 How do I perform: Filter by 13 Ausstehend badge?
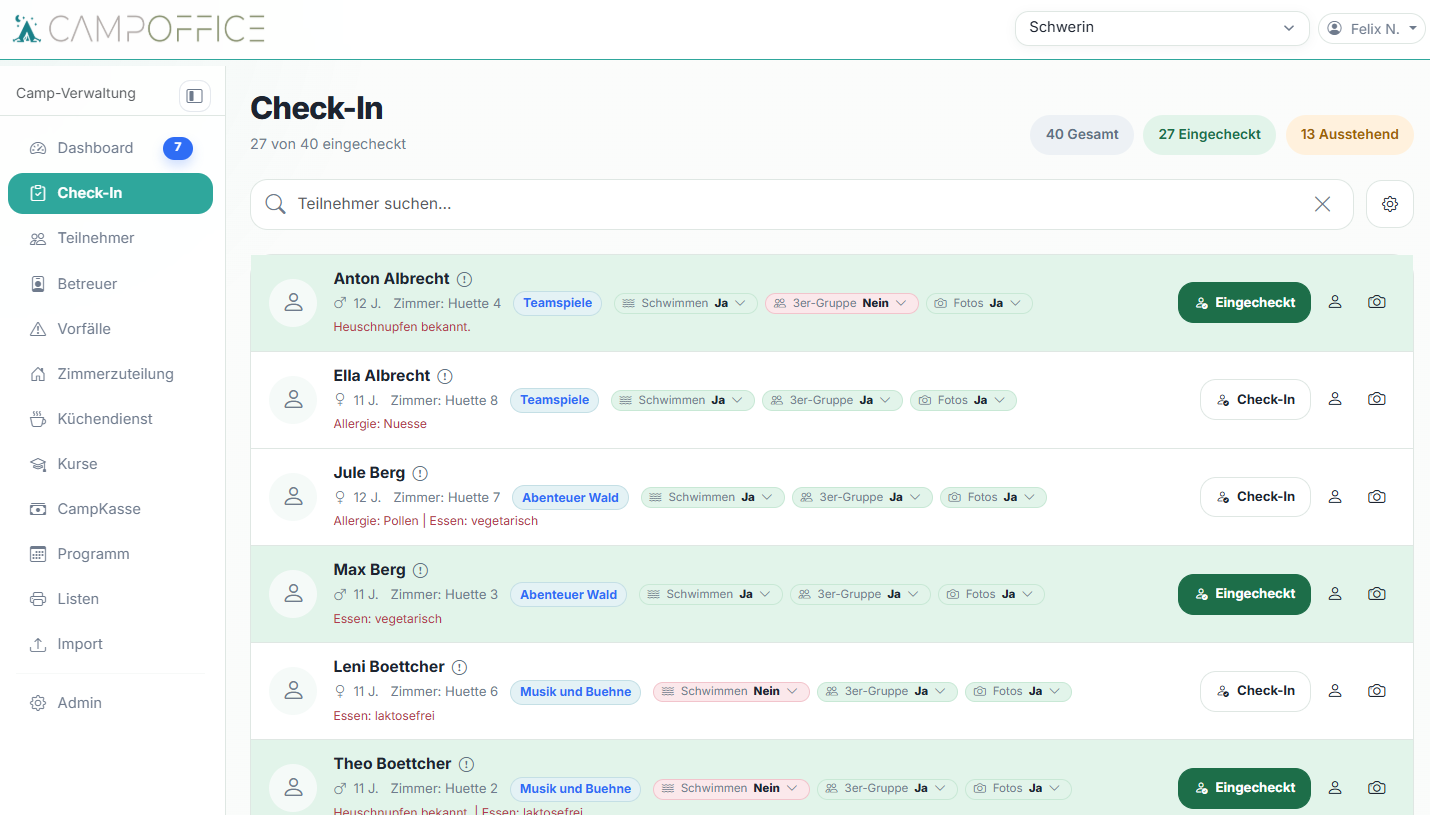point(1350,135)
